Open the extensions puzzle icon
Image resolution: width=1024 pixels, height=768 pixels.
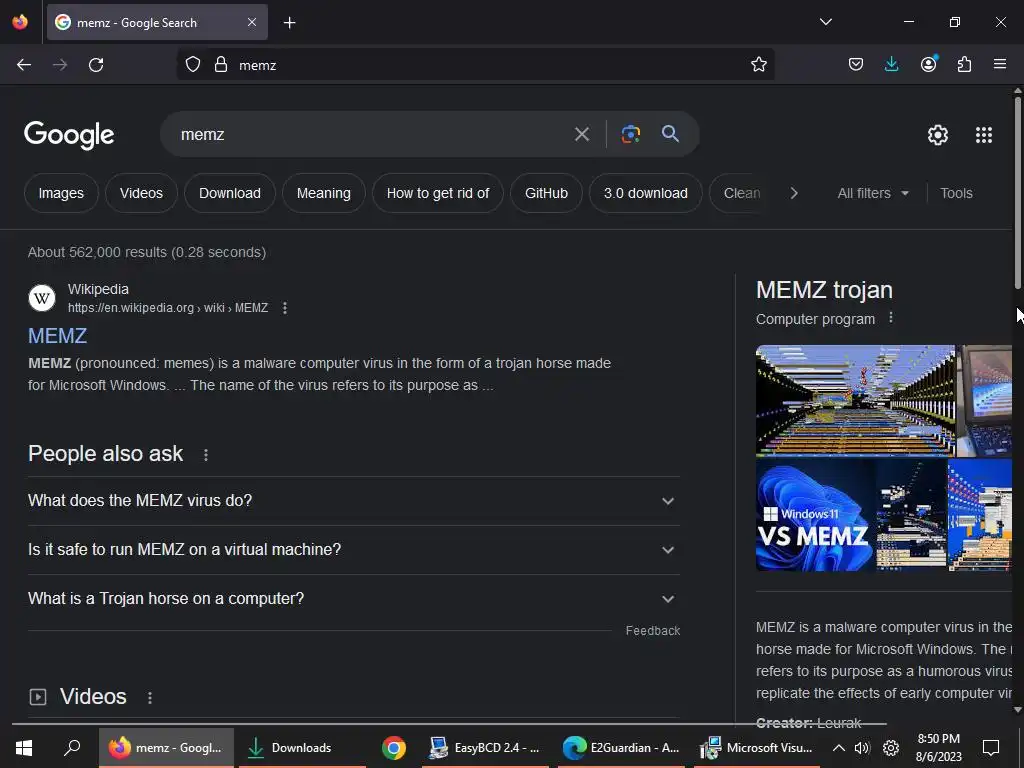coord(964,65)
